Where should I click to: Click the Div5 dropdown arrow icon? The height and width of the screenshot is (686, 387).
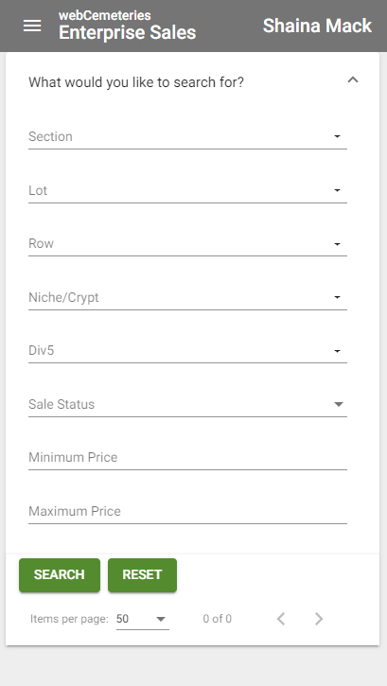tap(337, 351)
